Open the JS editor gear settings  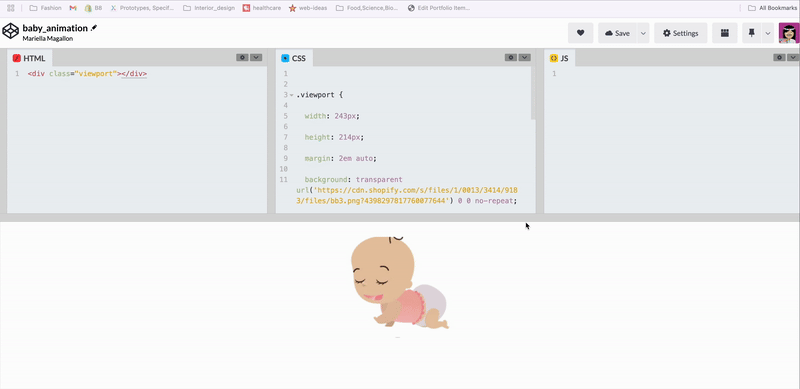(x=779, y=58)
